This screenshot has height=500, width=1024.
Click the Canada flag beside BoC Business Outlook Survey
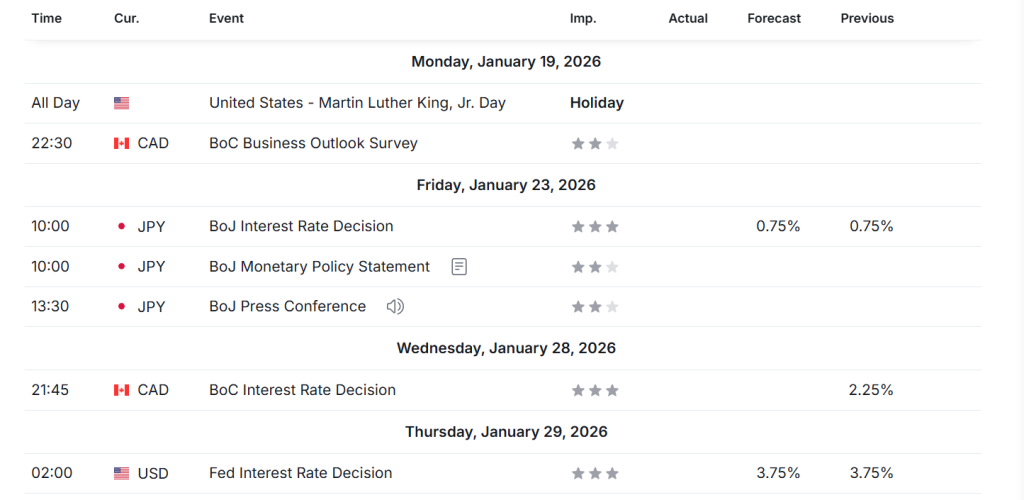(122, 143)
